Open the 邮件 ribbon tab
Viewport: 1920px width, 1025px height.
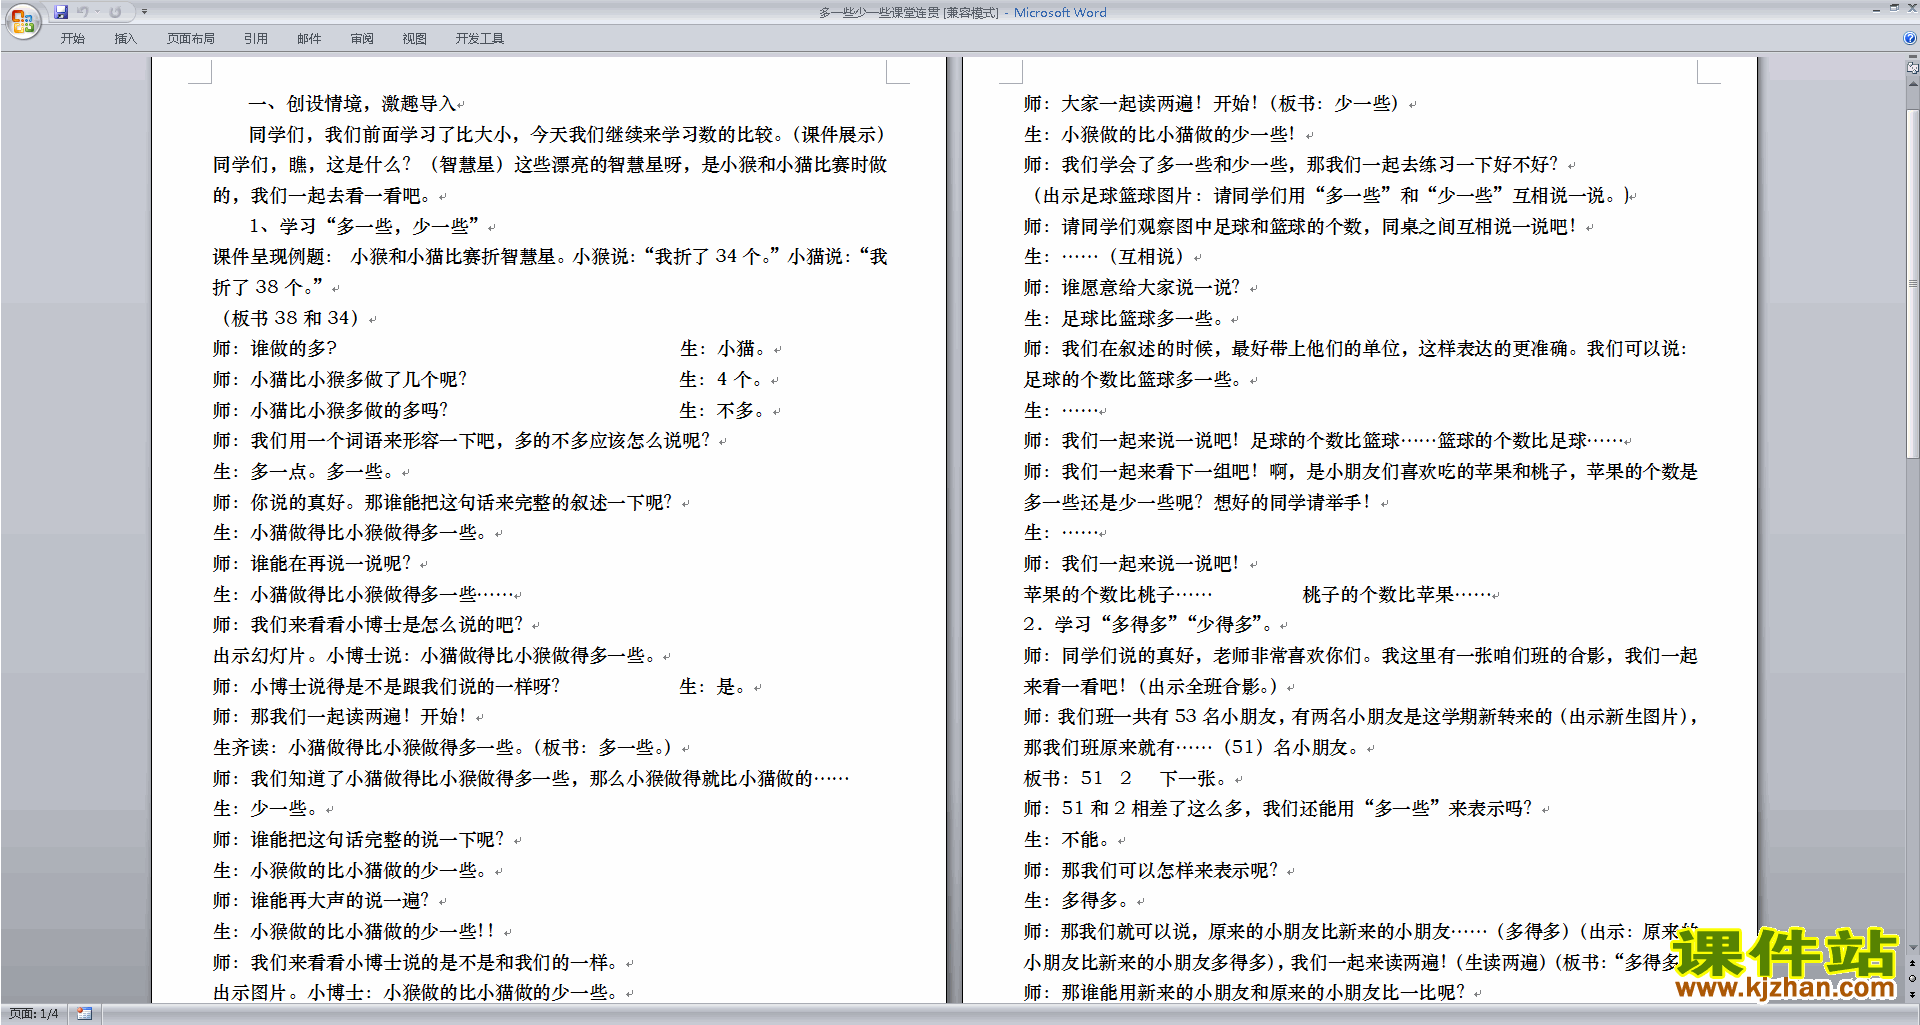click(309, 38)
